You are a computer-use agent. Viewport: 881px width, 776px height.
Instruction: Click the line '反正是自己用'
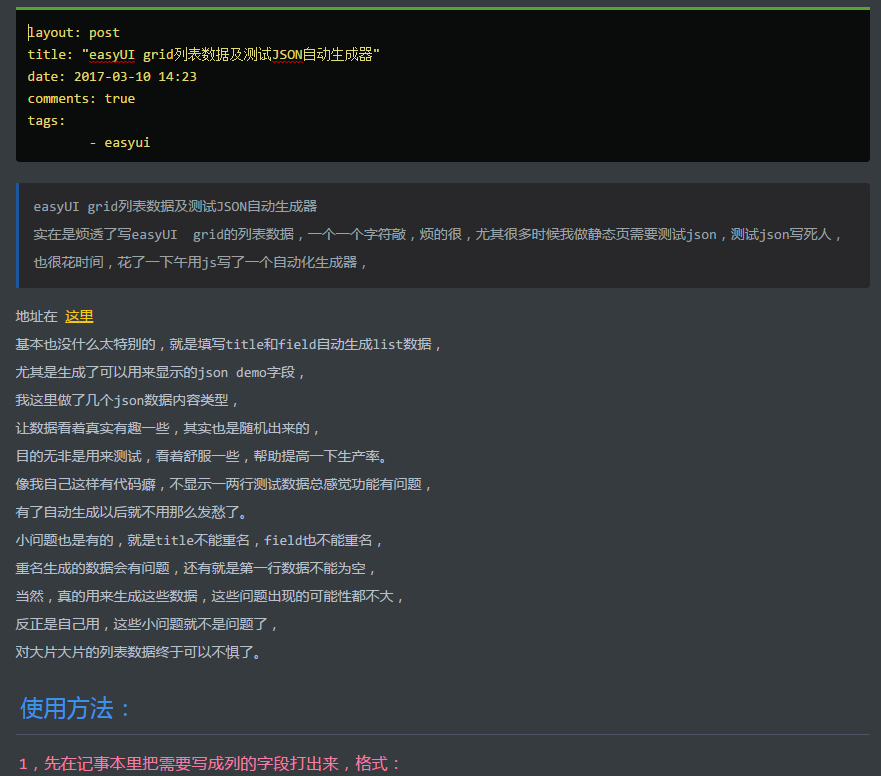(x=147, y=624)
